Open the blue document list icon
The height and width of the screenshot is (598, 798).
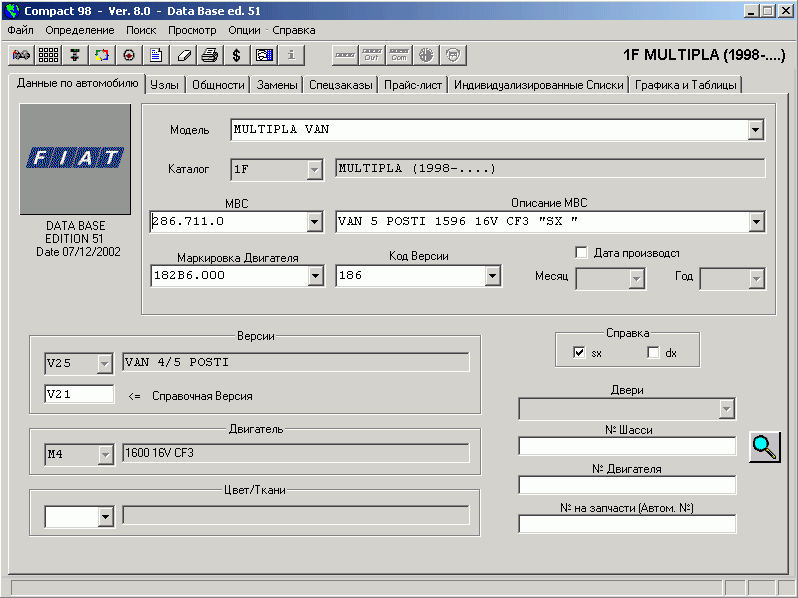tap(156, 55)
